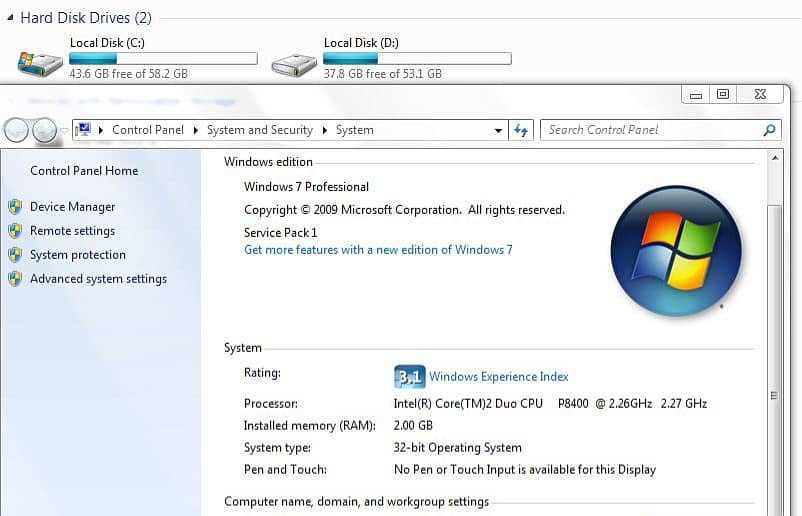Navigate to Control Panel breadcrumb item
The width and height of the screenshot is (802, 516).
(148, 130)
